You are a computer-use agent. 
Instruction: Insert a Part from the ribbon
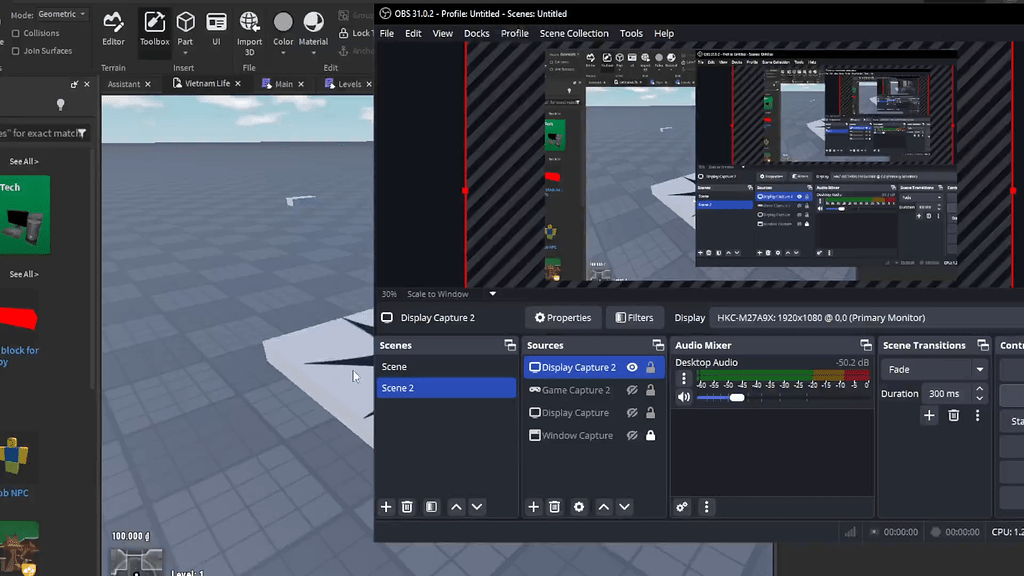(x=185, y=27)
